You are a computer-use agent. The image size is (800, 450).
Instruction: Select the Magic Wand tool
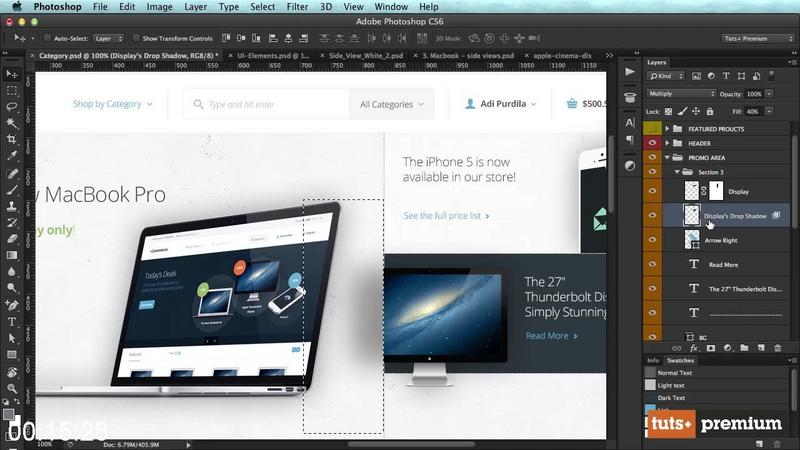12,123
